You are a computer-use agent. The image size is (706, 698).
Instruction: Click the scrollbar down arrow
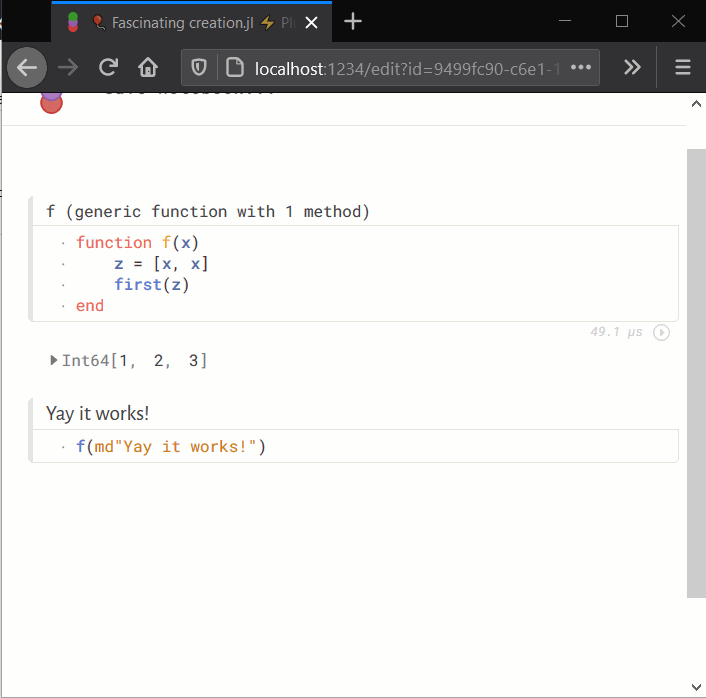[696, 687]
